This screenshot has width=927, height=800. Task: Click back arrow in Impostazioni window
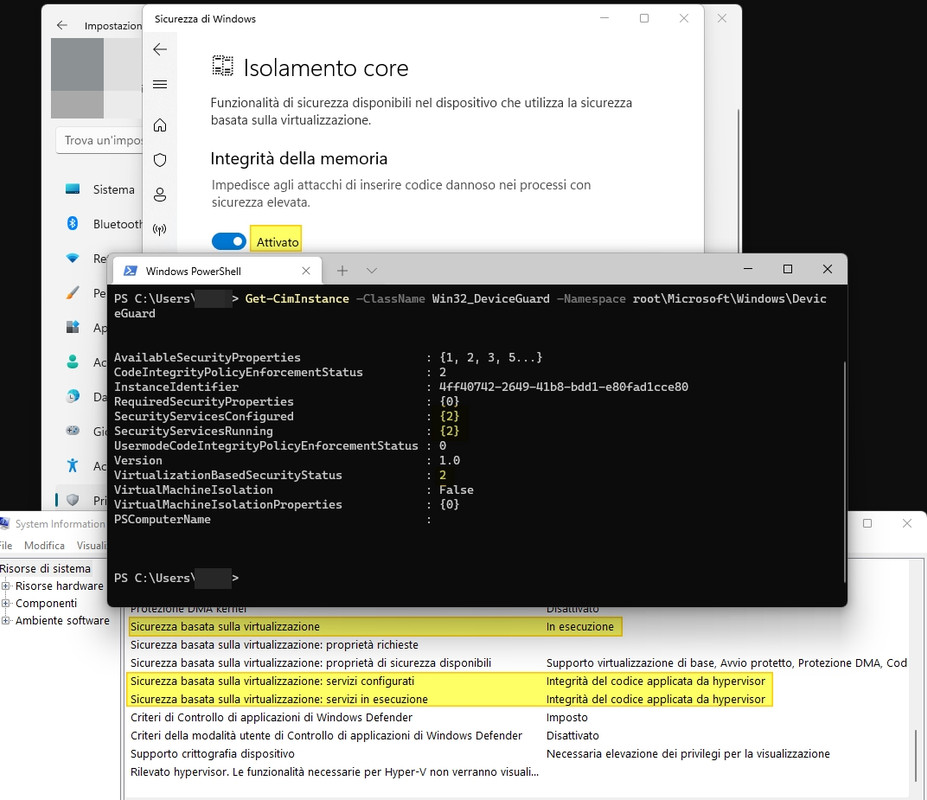click(x=62, y=25)
